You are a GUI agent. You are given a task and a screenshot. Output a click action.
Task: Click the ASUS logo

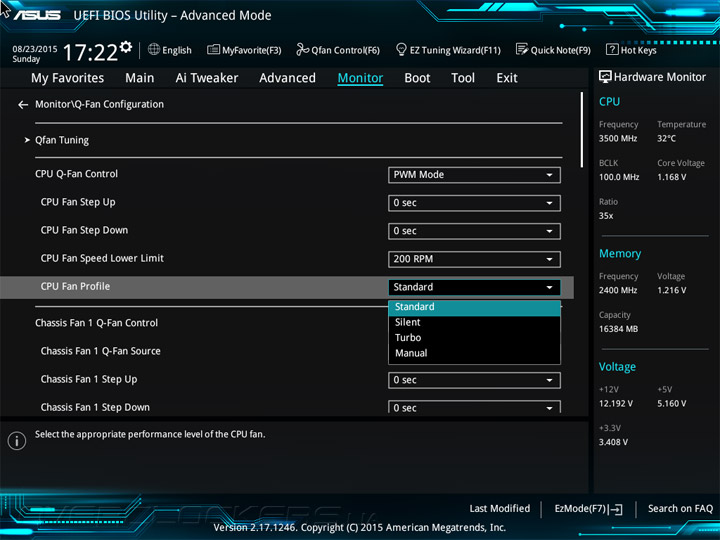[37, 15]
